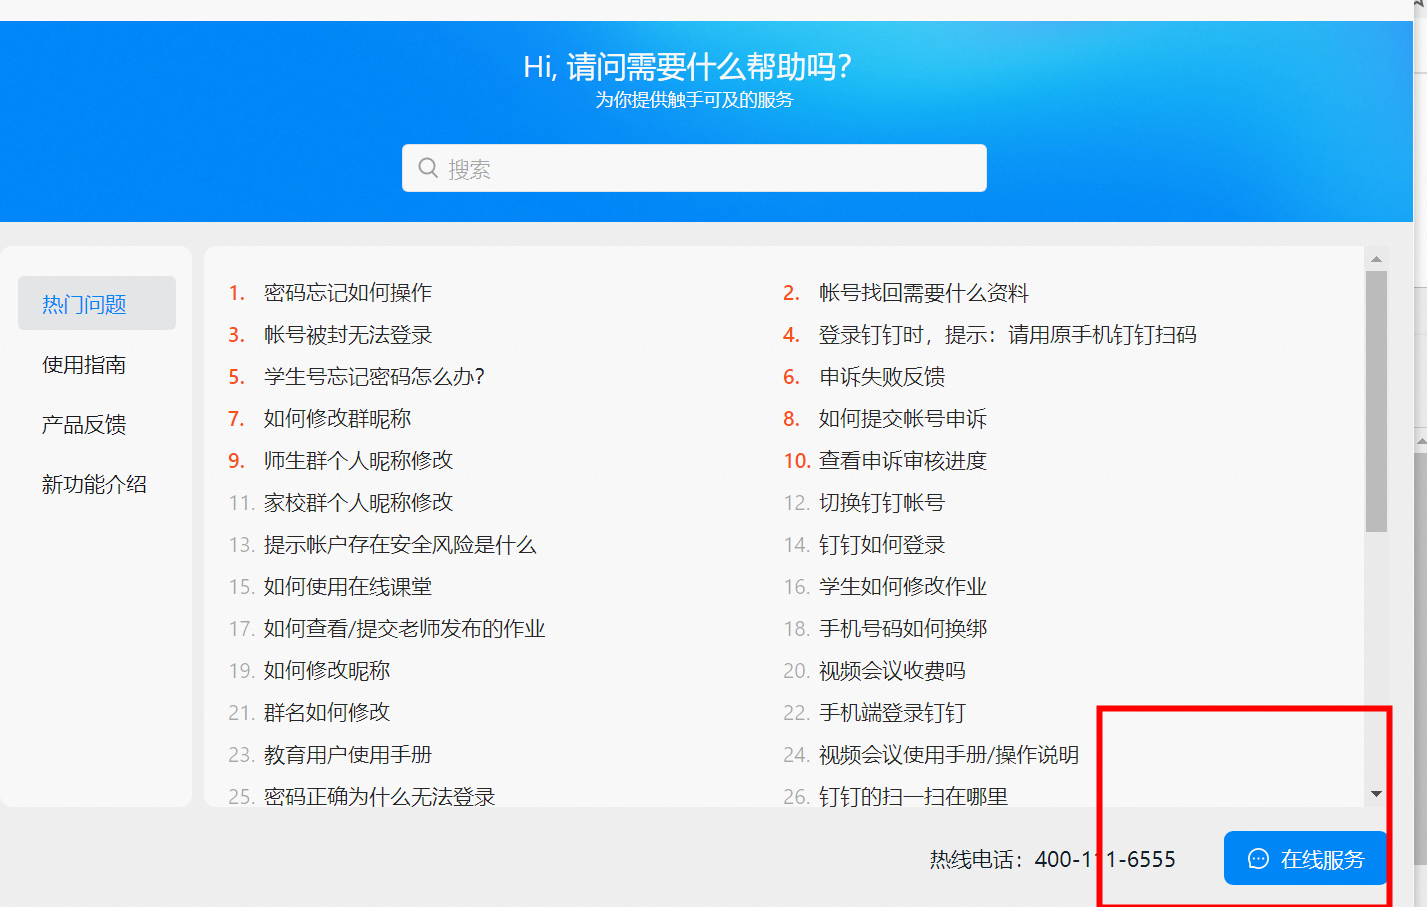The height and width of the screenshot is (907, 1427).
Task: Click the vertical scrollbar thumb
Action: [x=1376, y=400]
